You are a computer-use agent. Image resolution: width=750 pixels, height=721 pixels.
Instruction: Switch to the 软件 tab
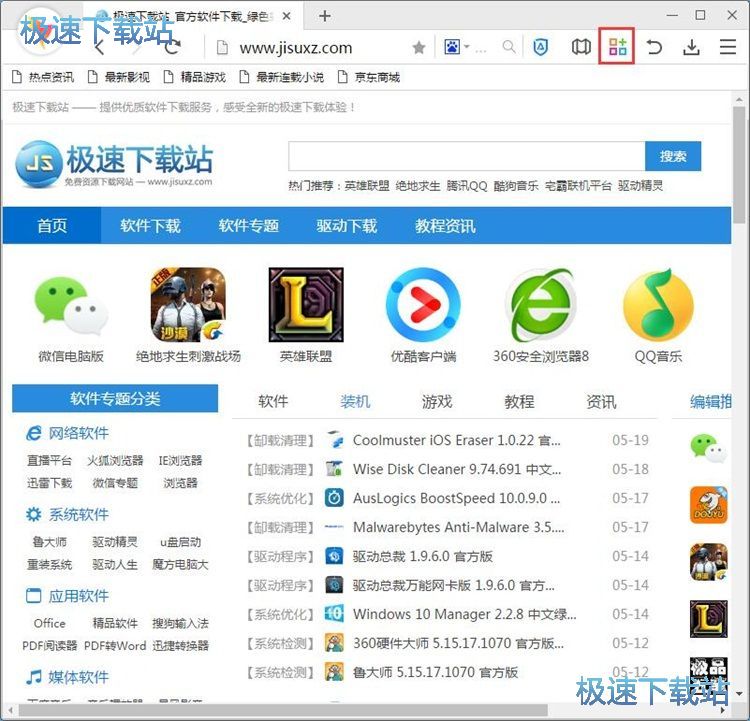[273, 401]
